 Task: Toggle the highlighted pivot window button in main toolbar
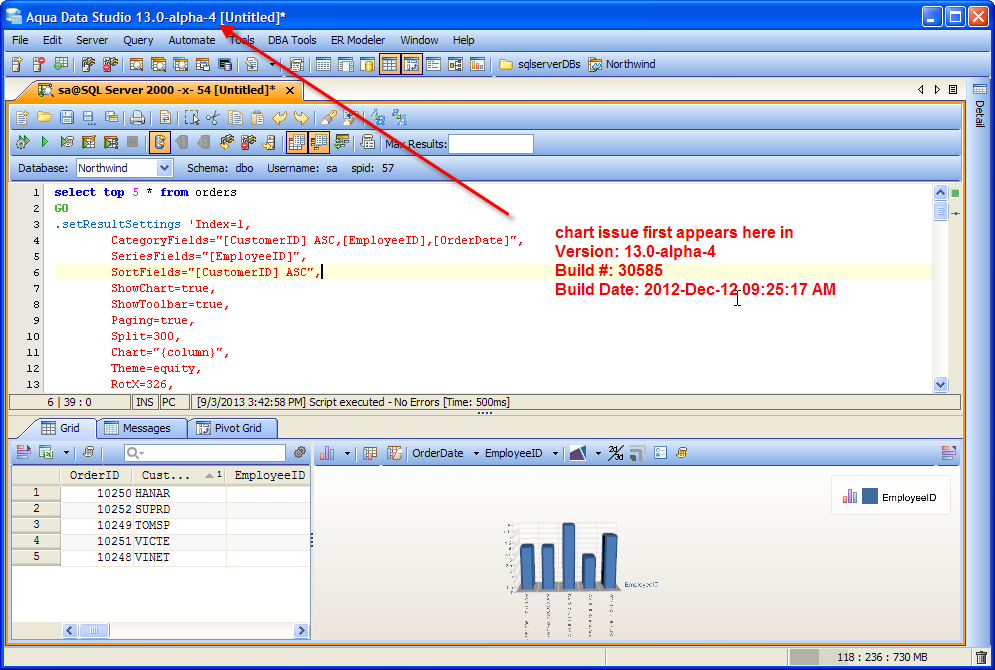click(x=412, y=64)
